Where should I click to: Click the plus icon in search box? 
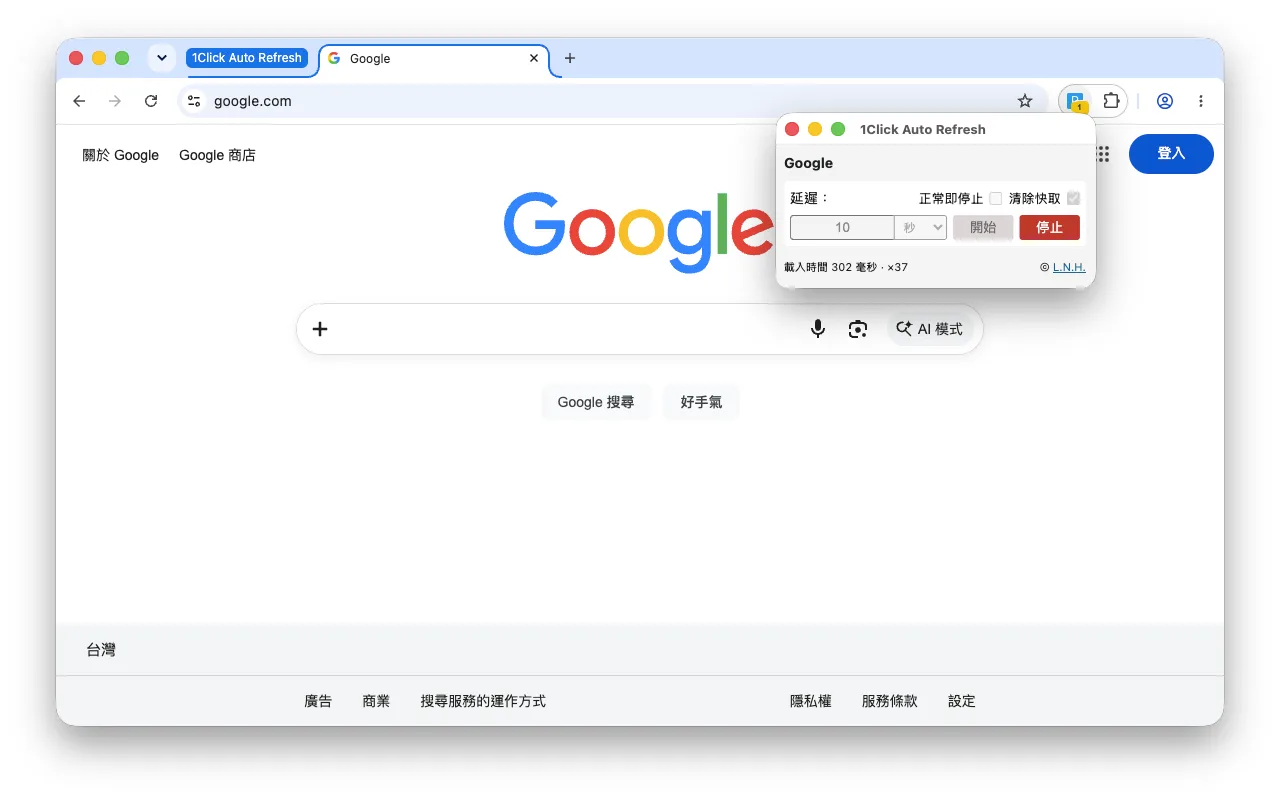click(320, 329)
